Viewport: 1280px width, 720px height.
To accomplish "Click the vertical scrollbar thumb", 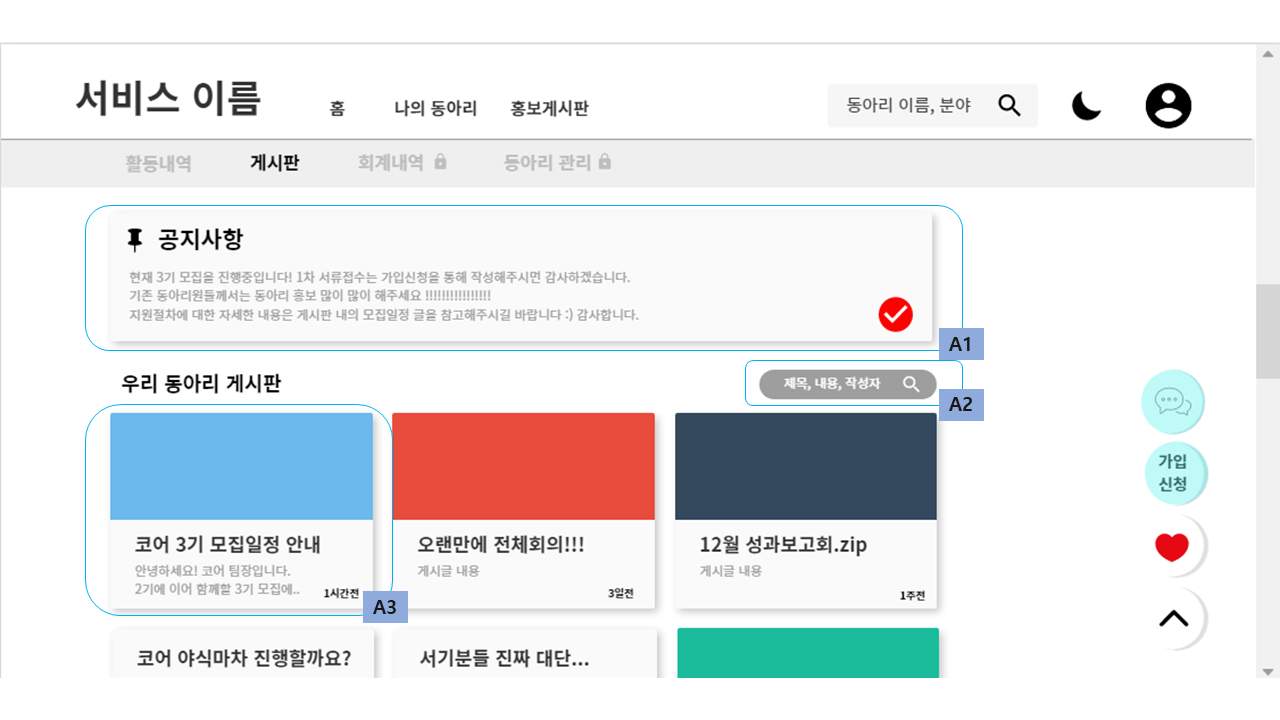I will 1268,331.
